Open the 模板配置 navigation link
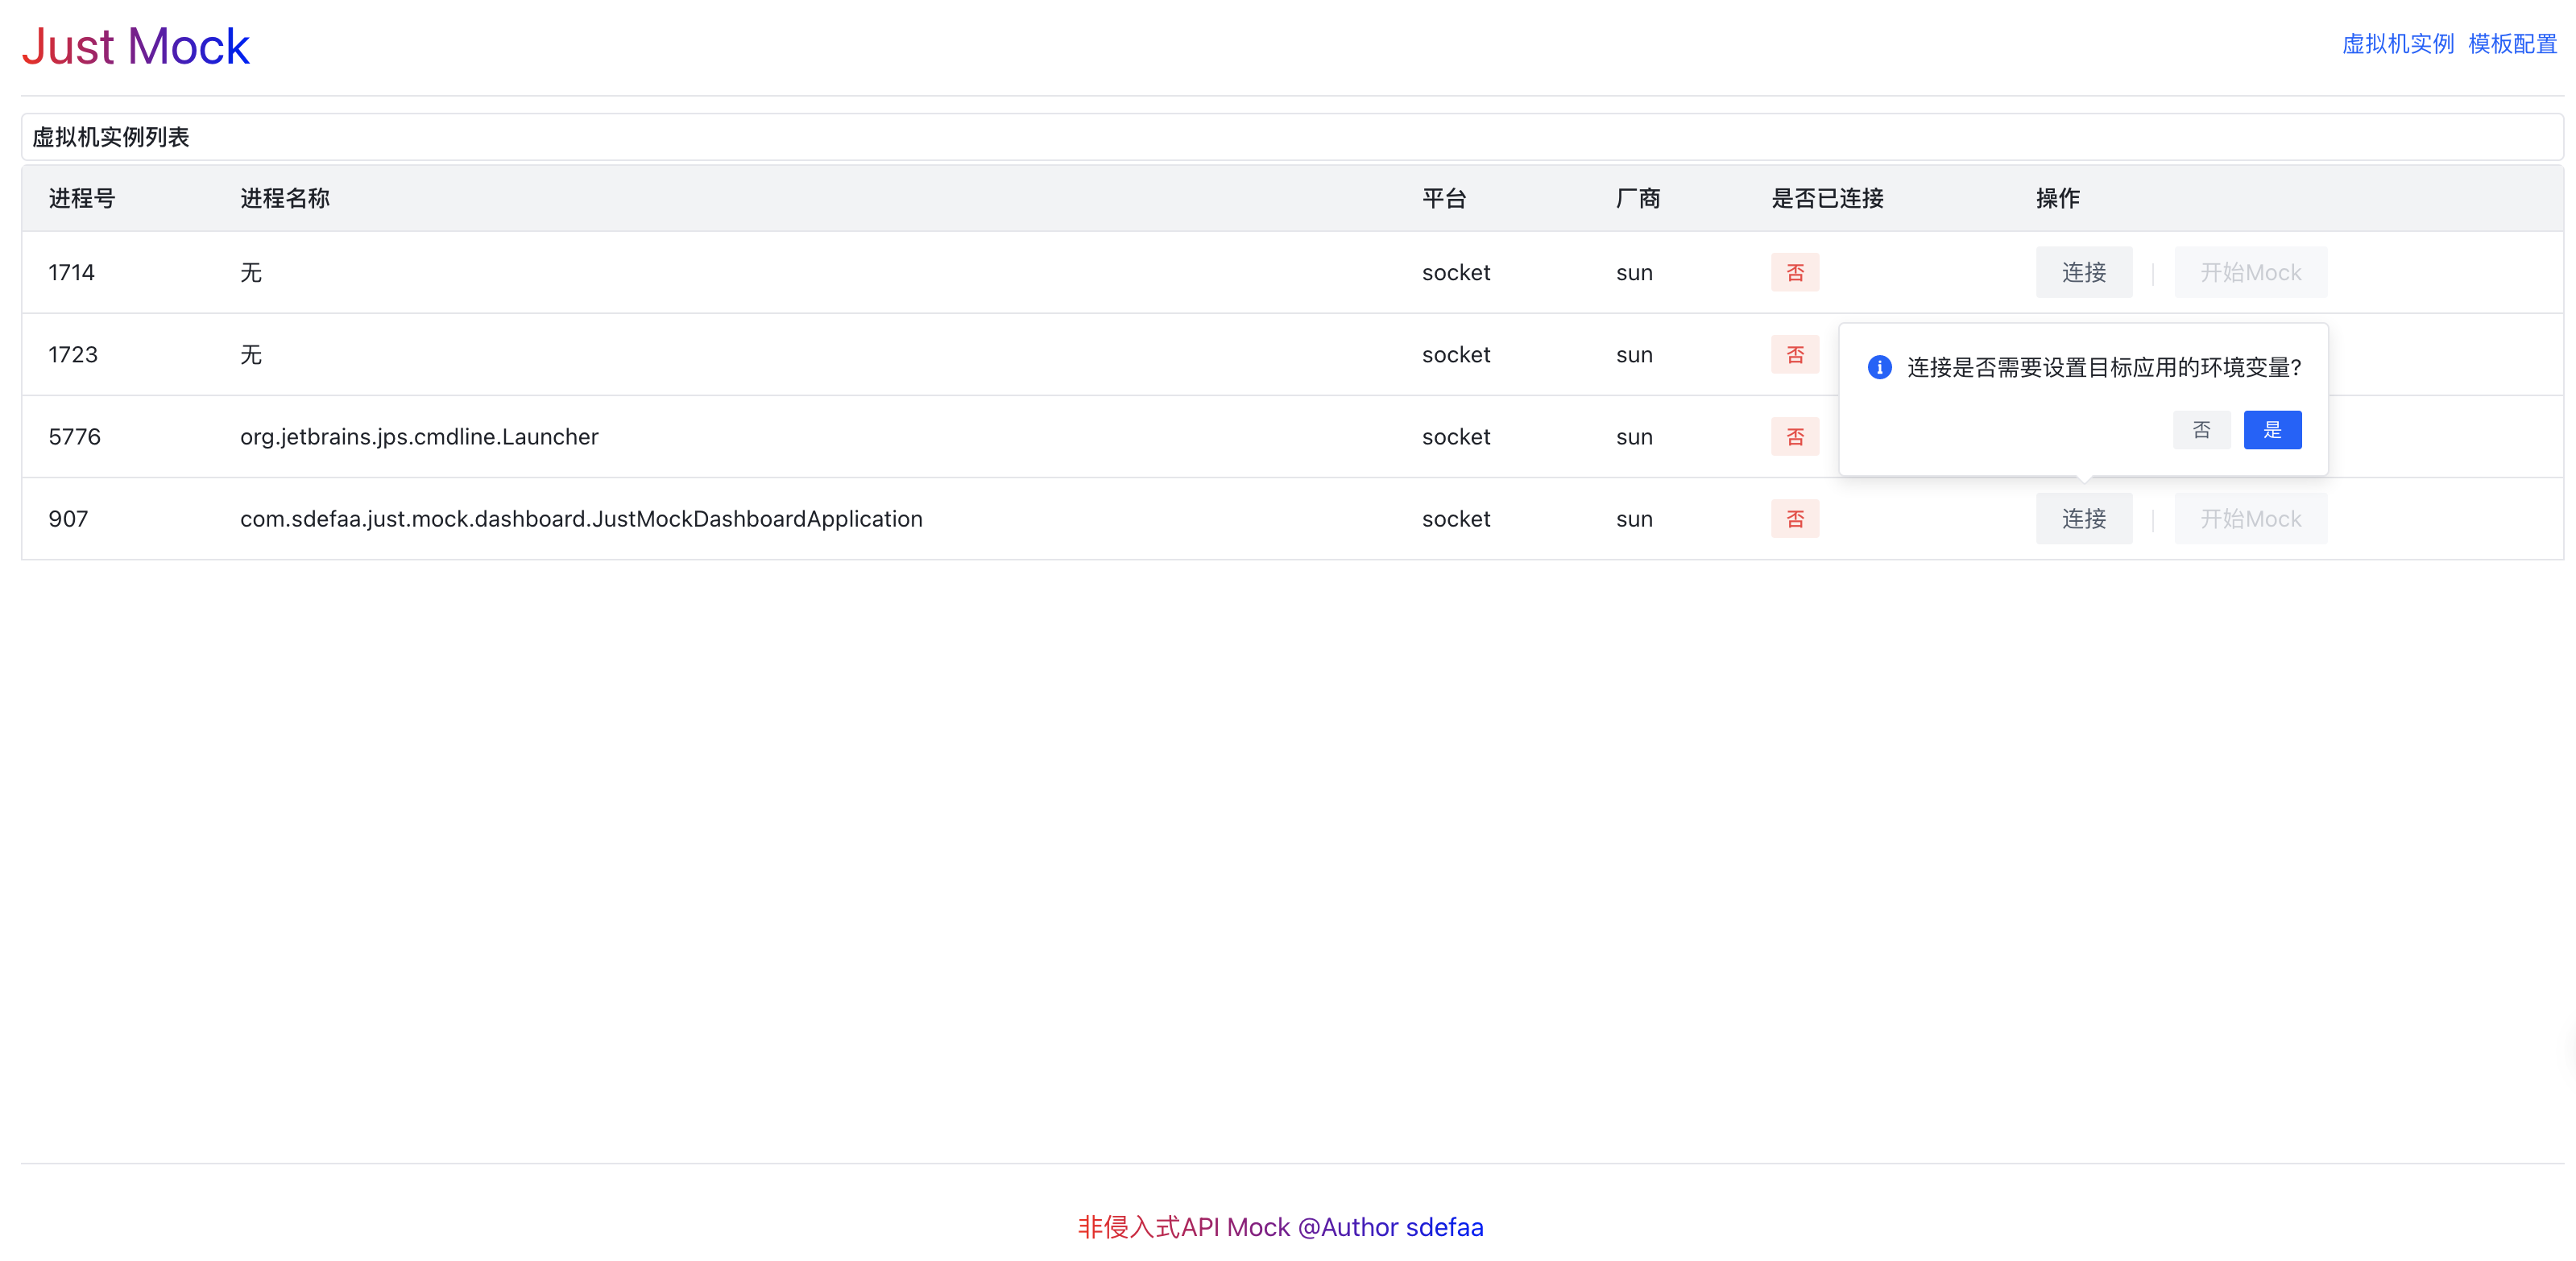Viewport: 2576px width, 1261px height. pyautogui.click(x=2512, y=44)
